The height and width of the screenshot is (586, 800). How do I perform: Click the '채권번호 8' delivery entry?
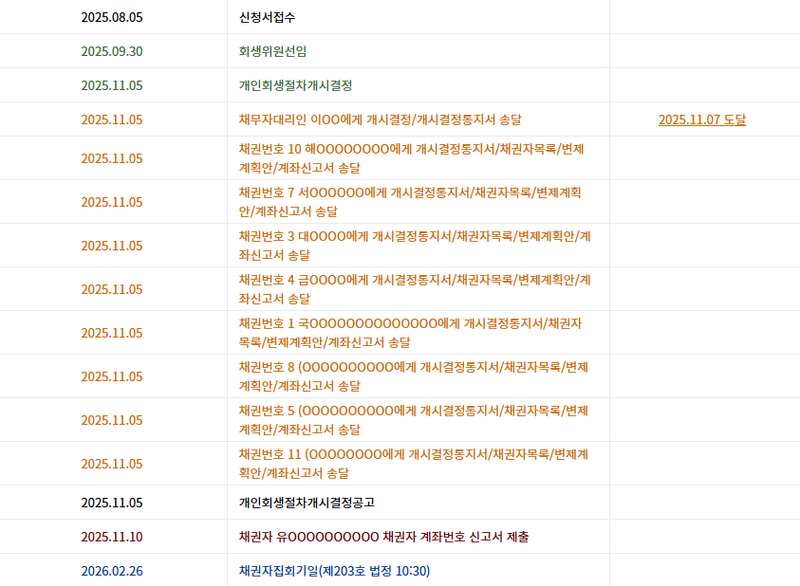[413, 376]
